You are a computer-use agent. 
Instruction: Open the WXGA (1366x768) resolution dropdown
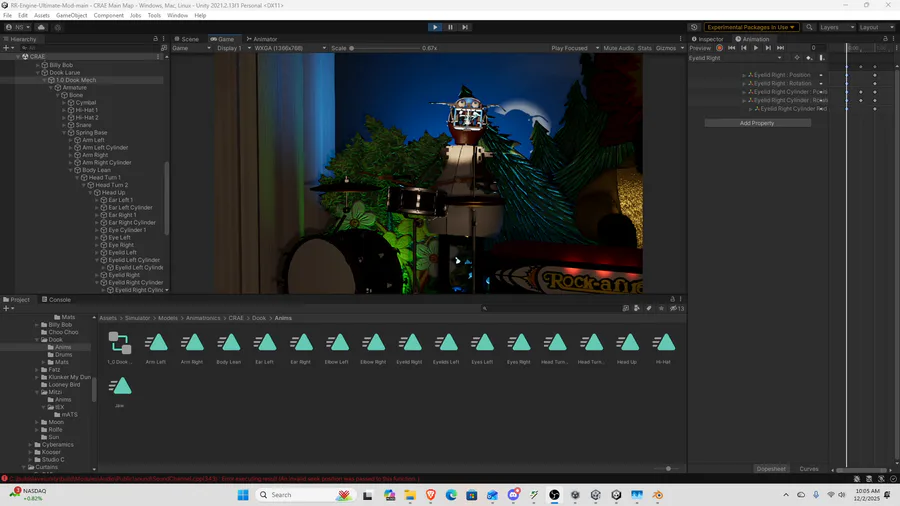pyautogui.click(x=290, y=48)
